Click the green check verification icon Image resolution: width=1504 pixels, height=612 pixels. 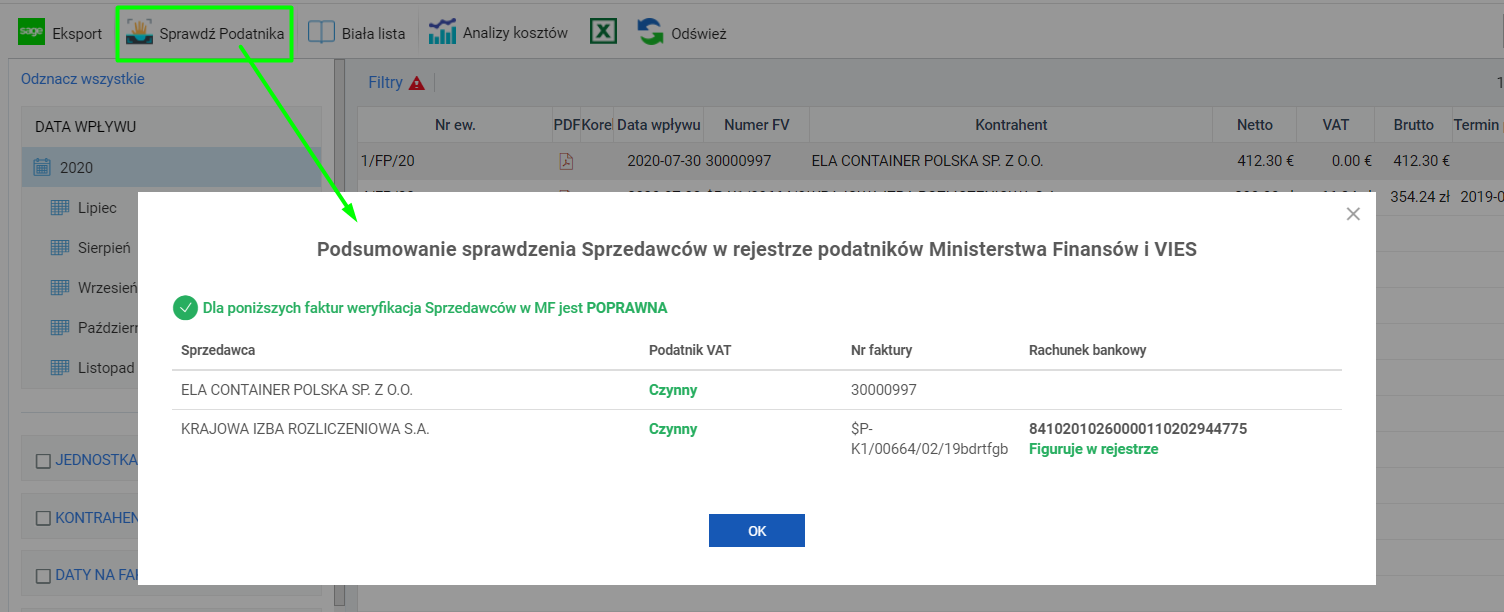click(185, 308)
